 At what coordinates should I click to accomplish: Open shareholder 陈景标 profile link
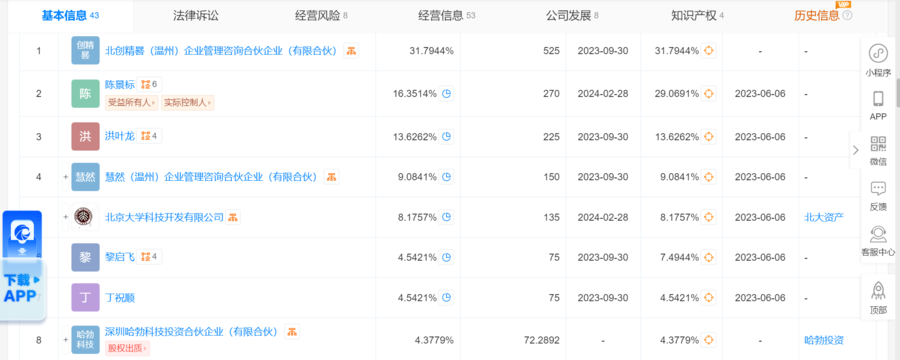coord(120,85)
